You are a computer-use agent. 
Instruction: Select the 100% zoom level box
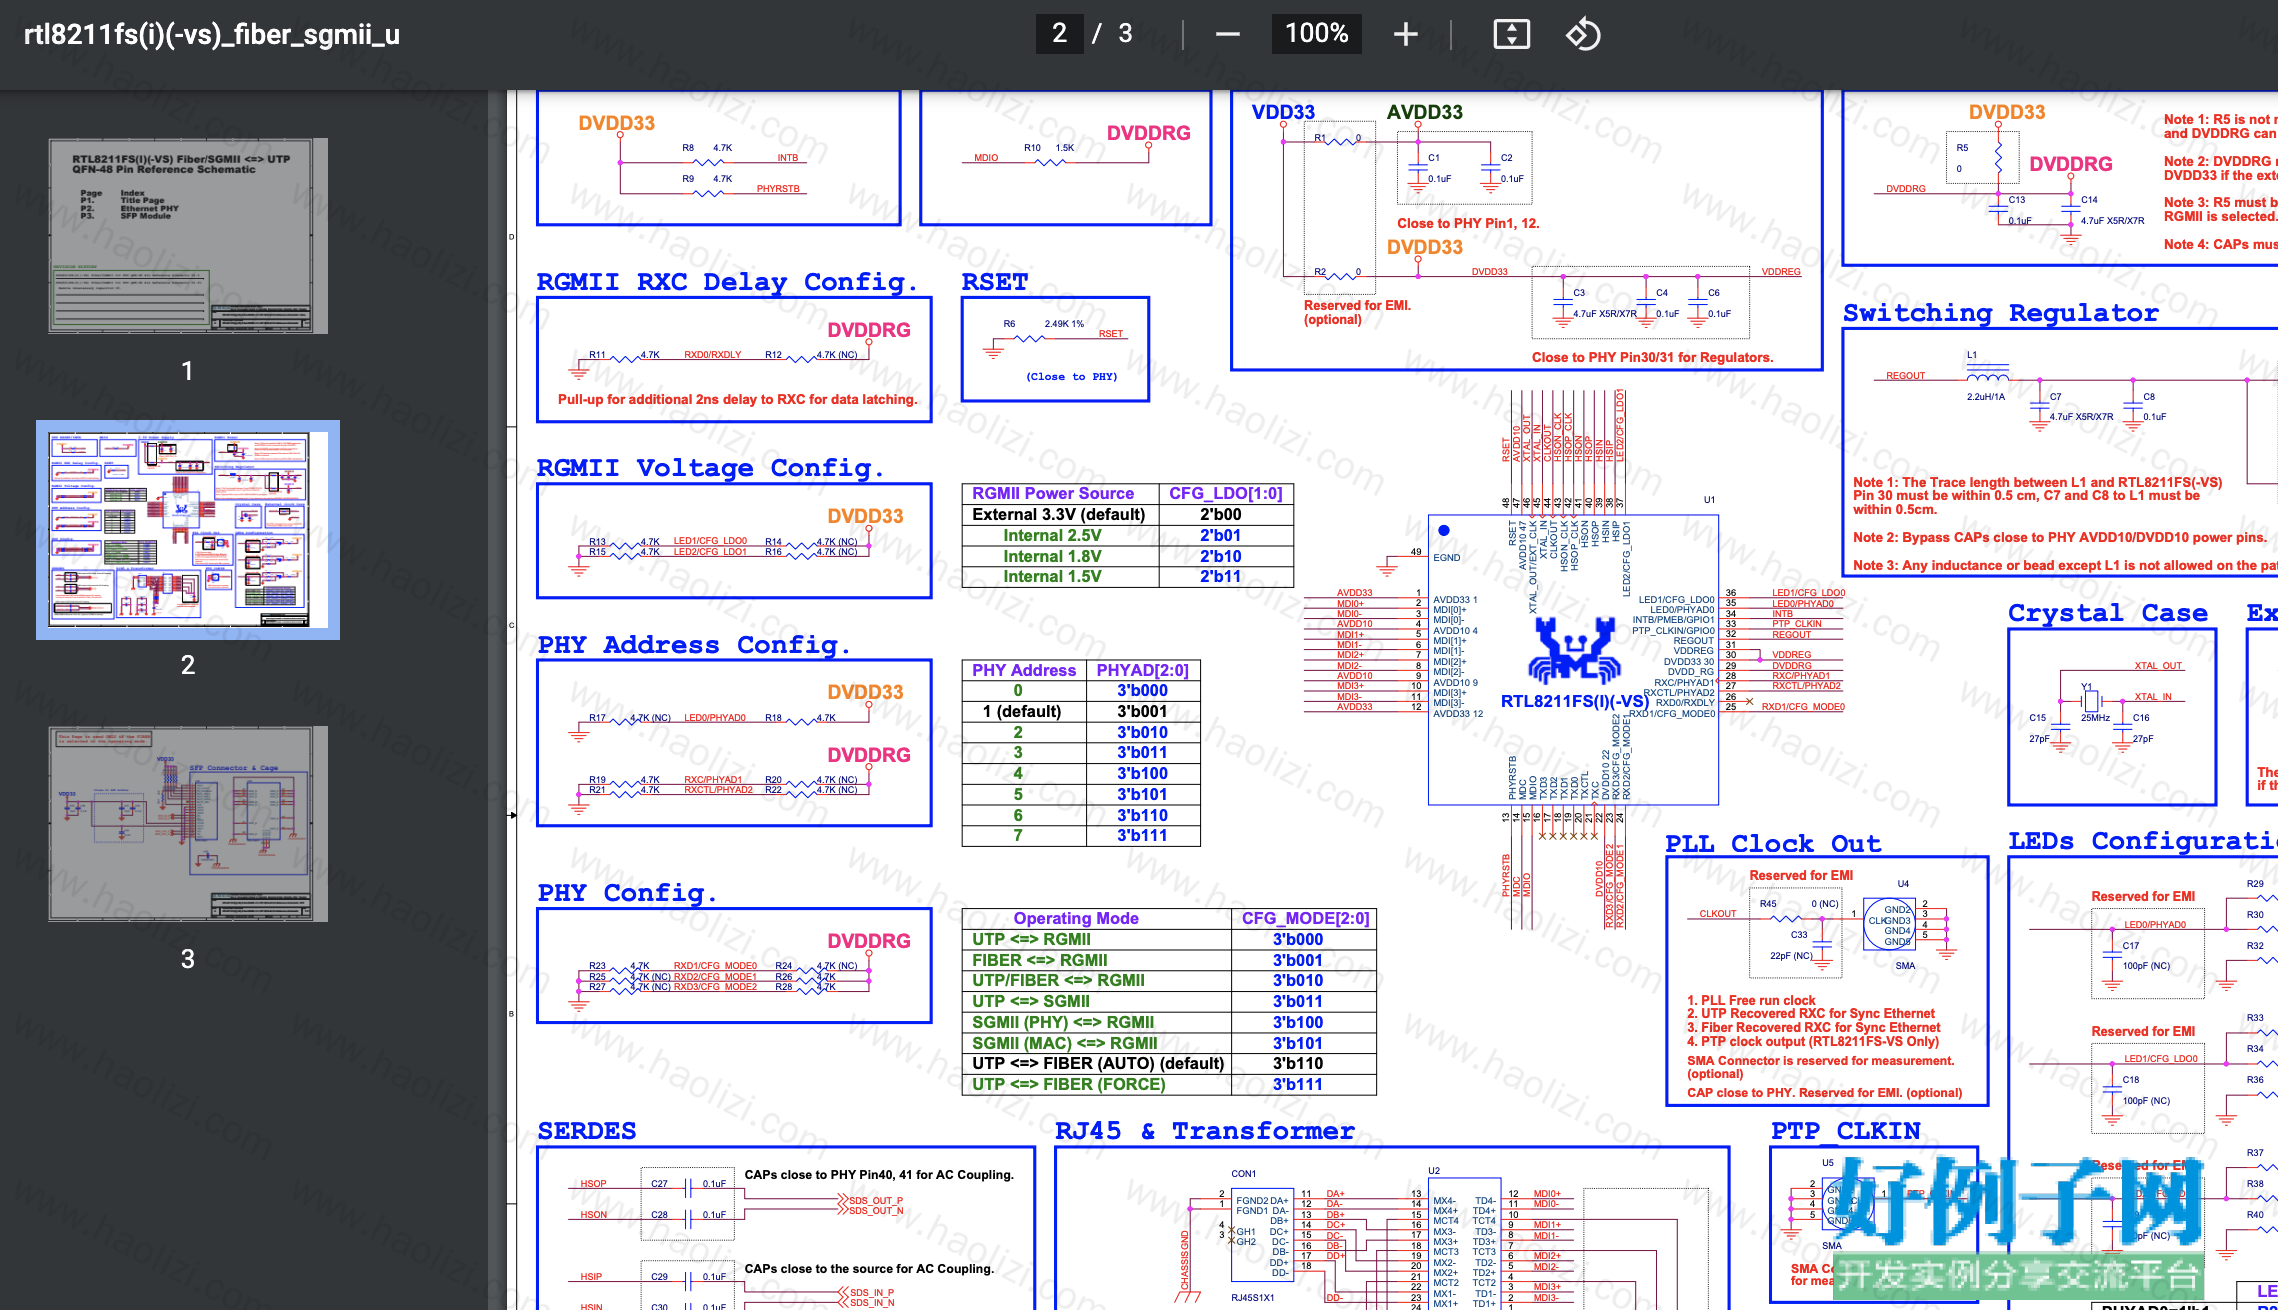click(x=1316, y=33)
